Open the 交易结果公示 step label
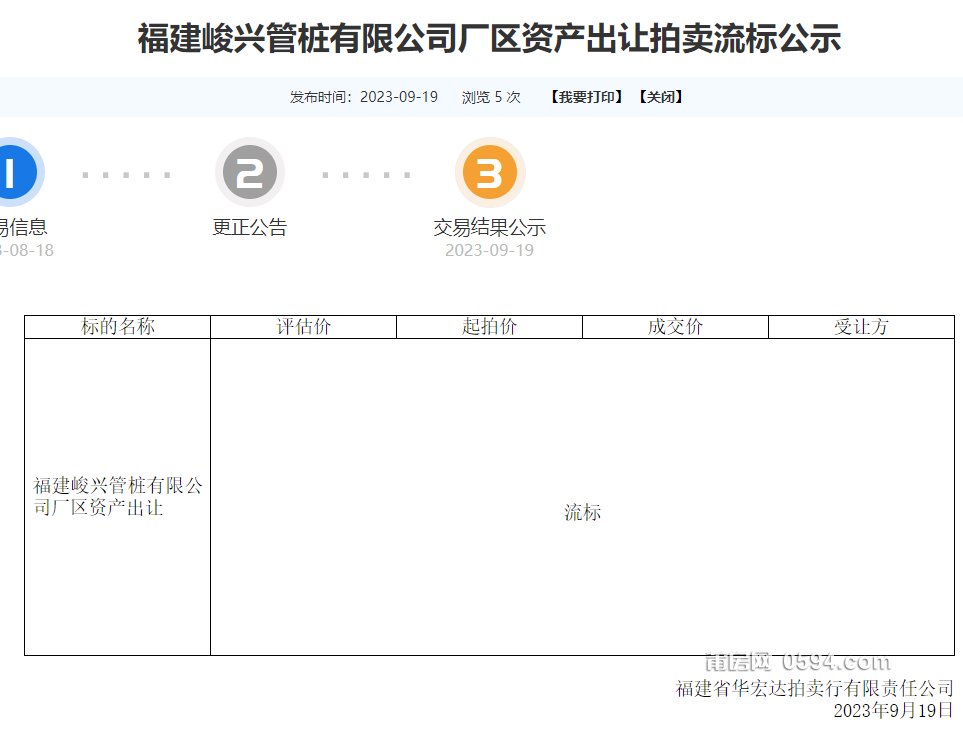The width and height of the screenshot is (963, 729). 489,227
